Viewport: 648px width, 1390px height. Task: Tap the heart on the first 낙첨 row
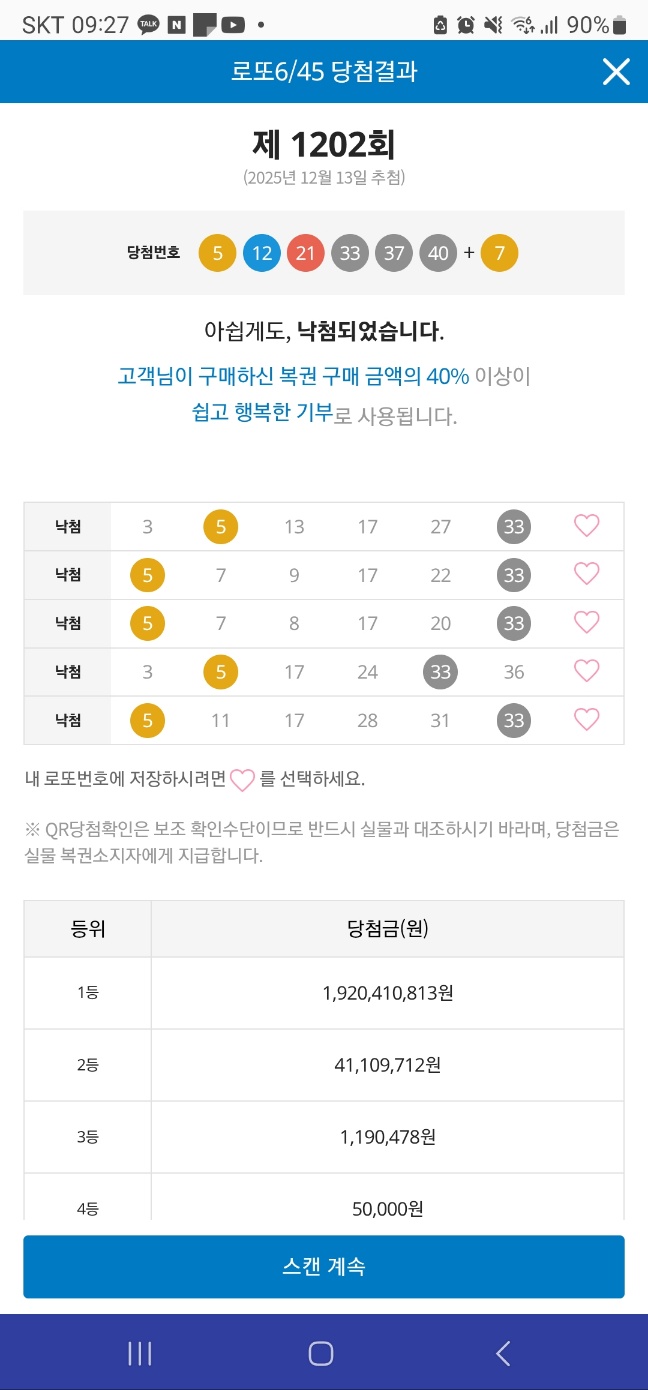(x=586, y=526)
